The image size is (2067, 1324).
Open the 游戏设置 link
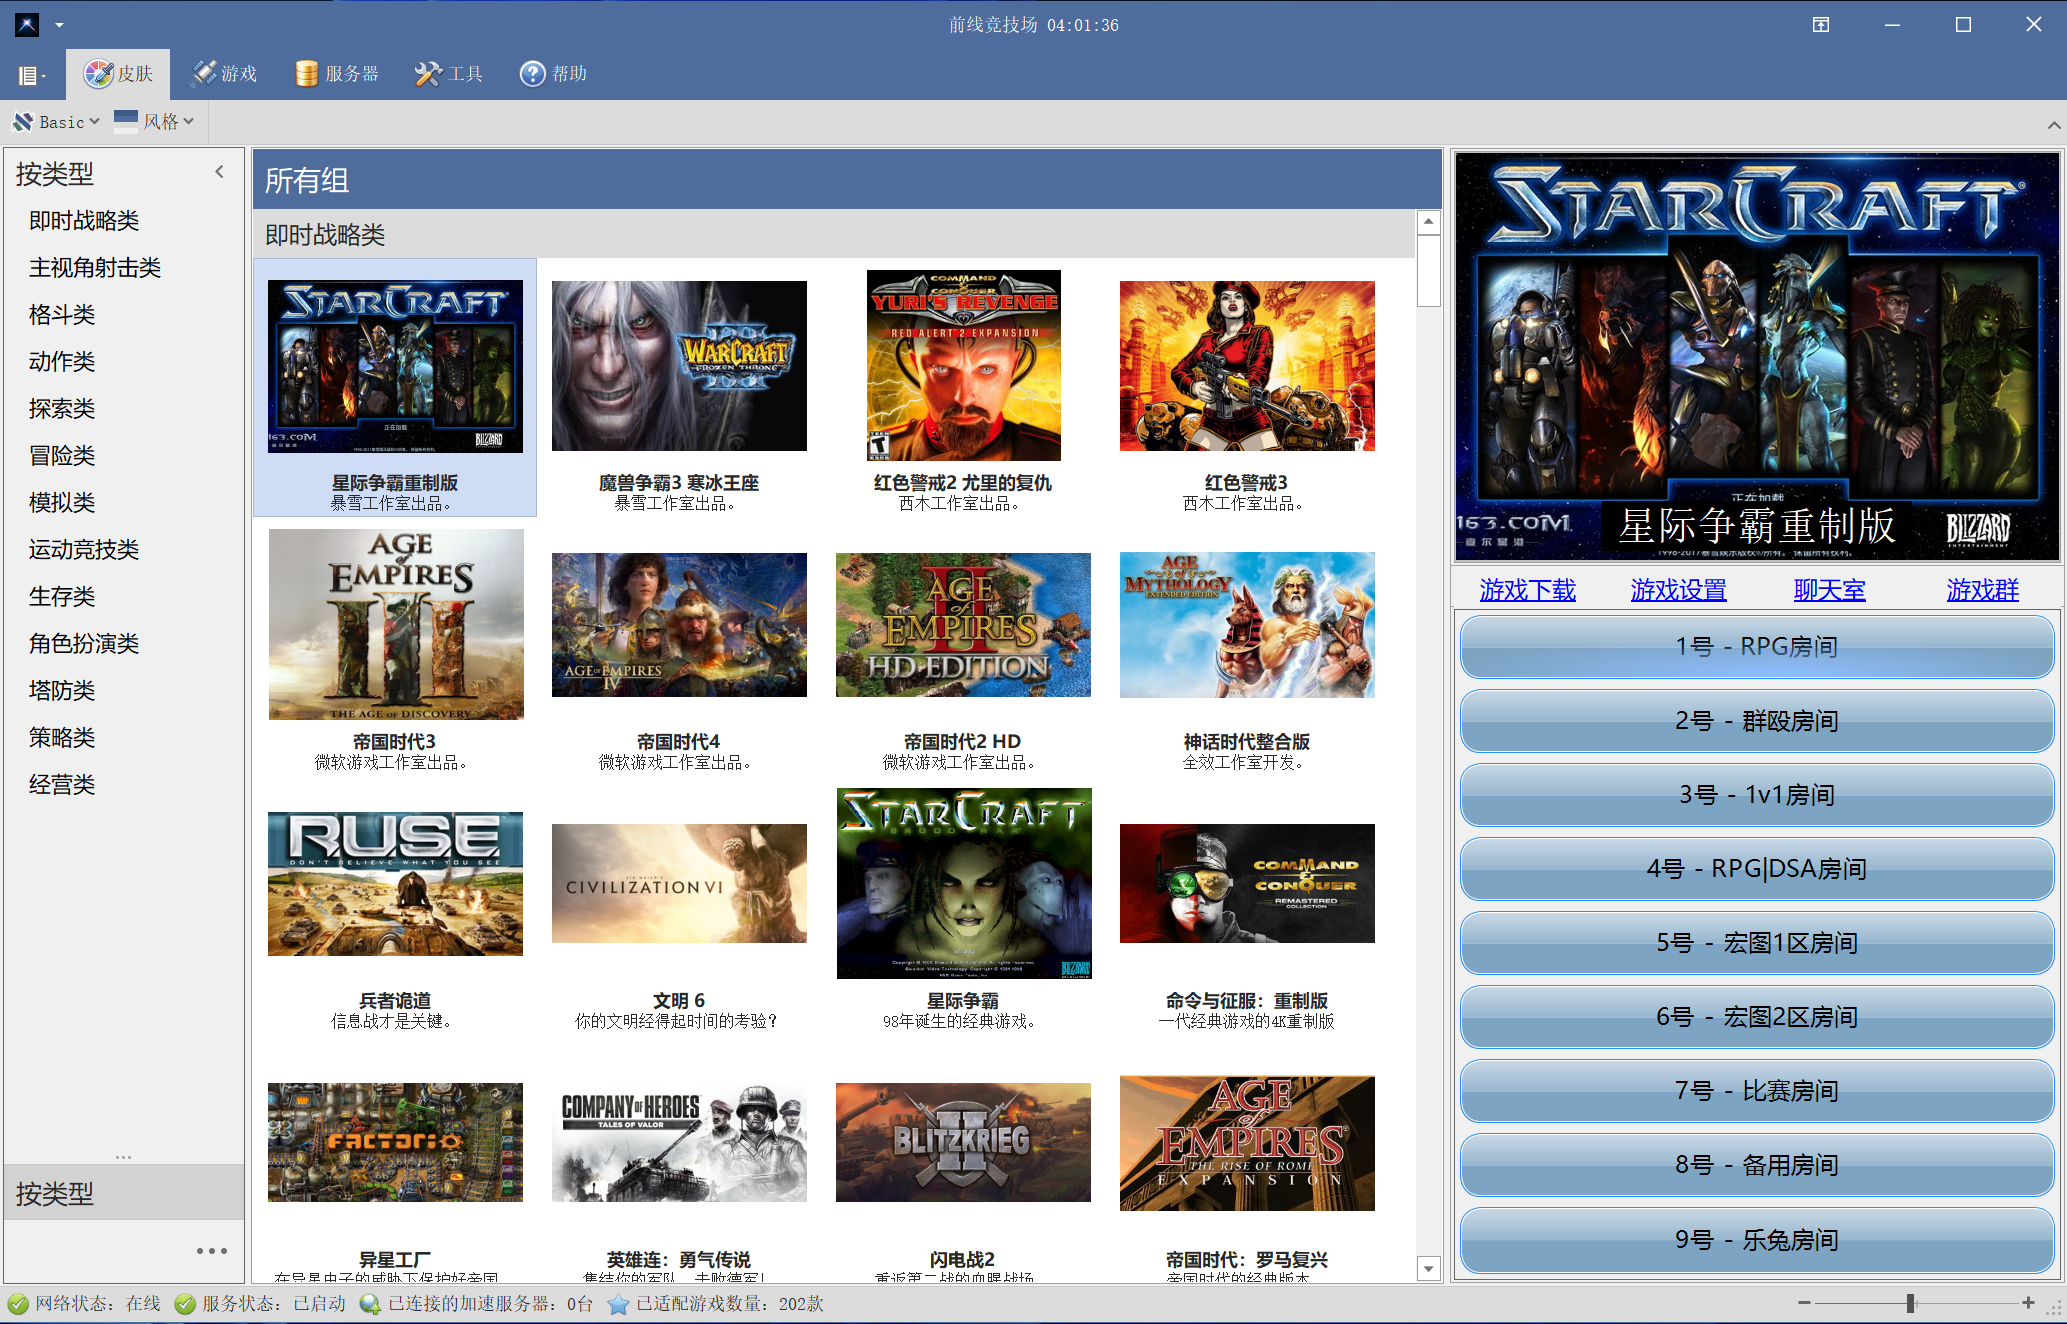[x=1678, y=590]
